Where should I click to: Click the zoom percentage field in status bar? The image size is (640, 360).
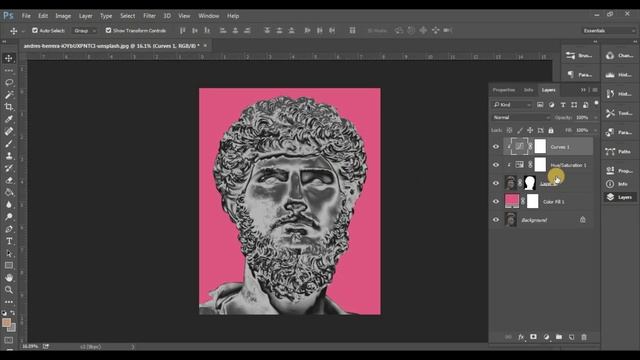pos(30,347)
